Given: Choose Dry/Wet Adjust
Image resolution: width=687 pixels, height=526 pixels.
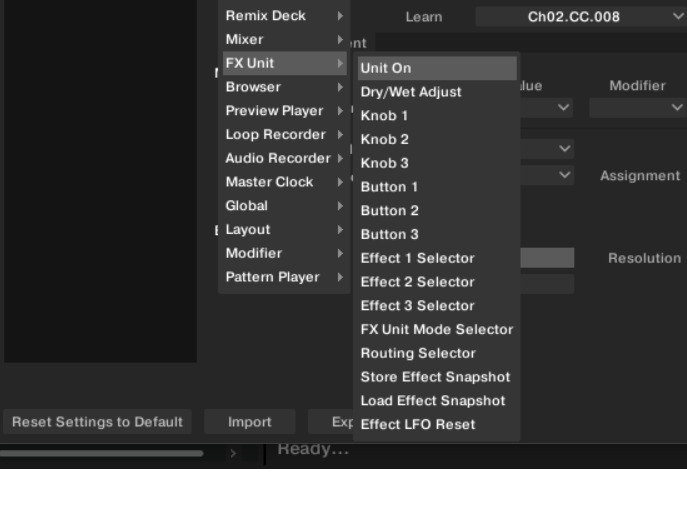Looking at the screenshot, I should pyautogui.click(x=437, y=92).
